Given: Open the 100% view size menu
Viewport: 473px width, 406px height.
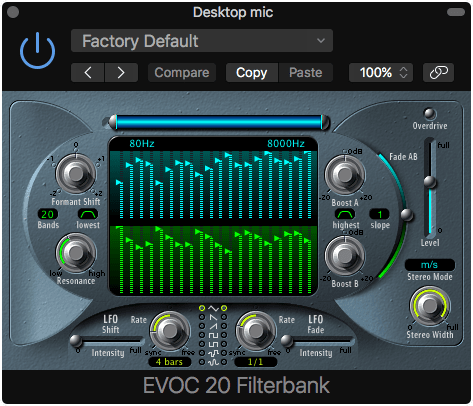Looking at the screenshot, I should tap(381, 72).
